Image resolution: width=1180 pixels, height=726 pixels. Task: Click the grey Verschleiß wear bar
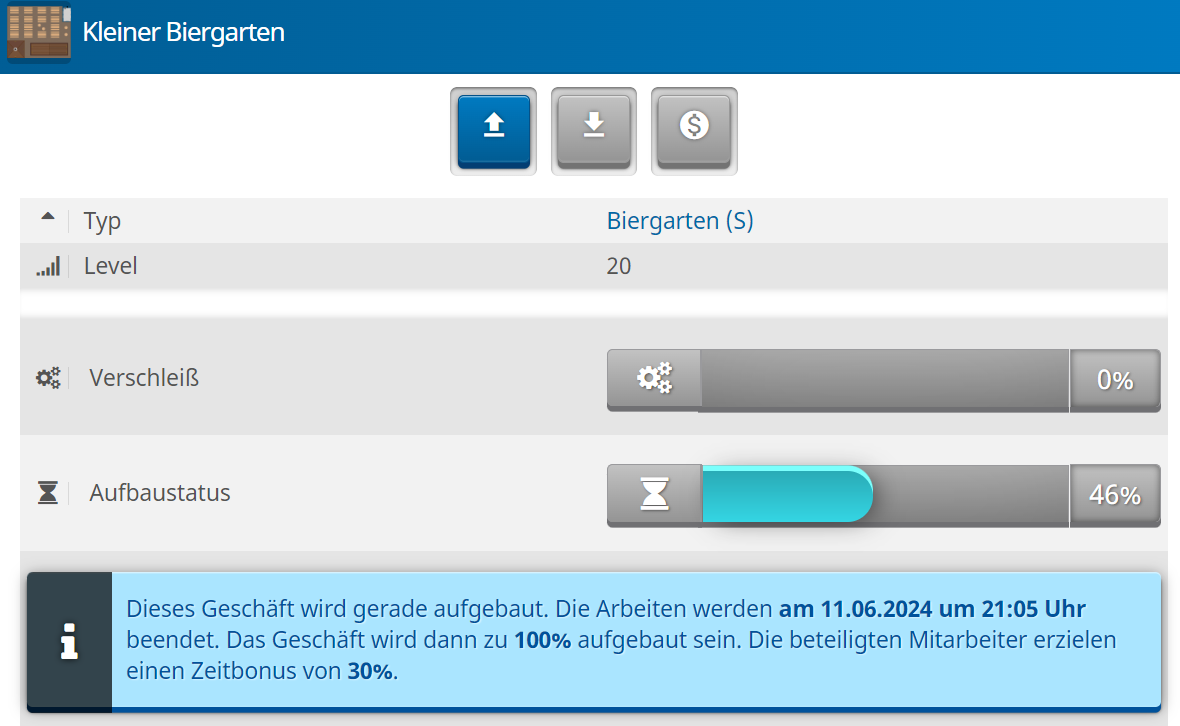pyautogui.click(x=884, y=380)
